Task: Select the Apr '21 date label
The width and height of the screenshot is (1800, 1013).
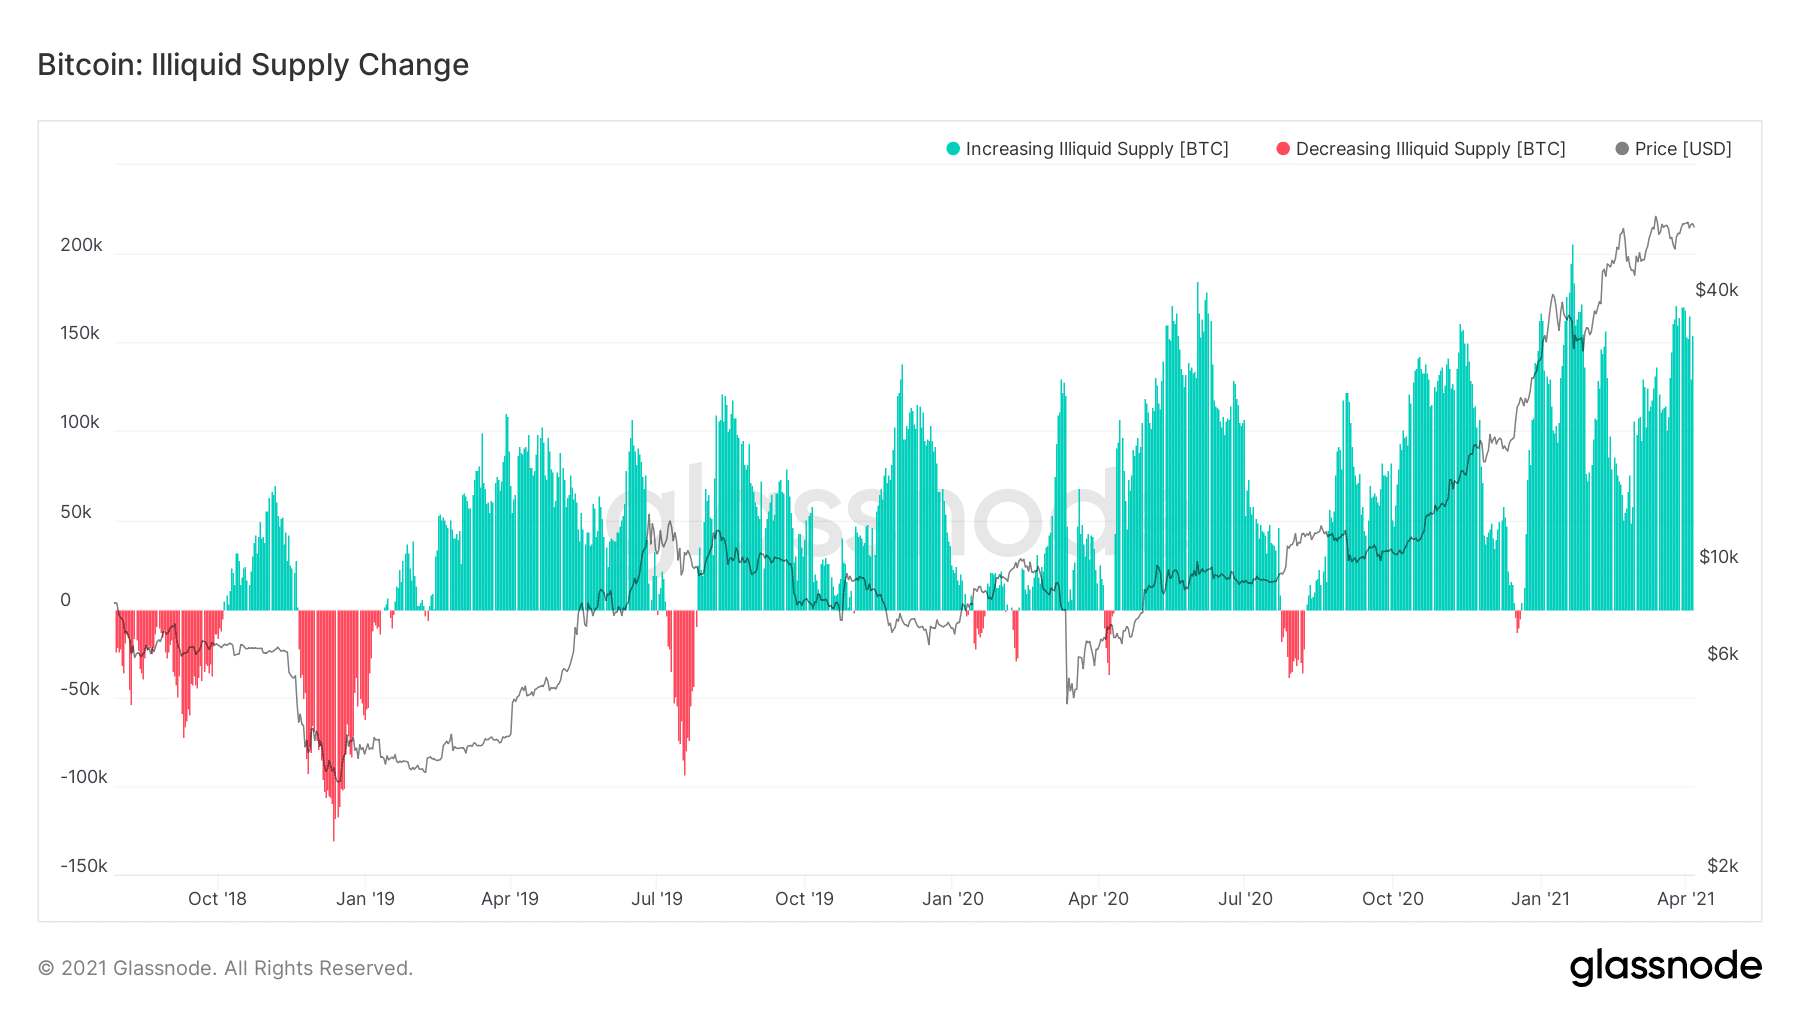Action: coord(1685,899)
